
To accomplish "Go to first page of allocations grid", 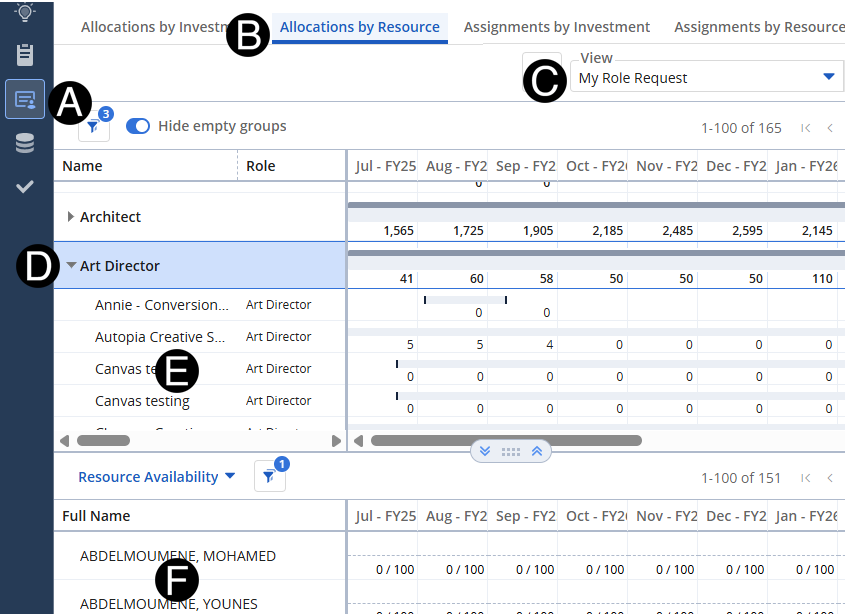I will pyautogui.click(x=805, y=128).
